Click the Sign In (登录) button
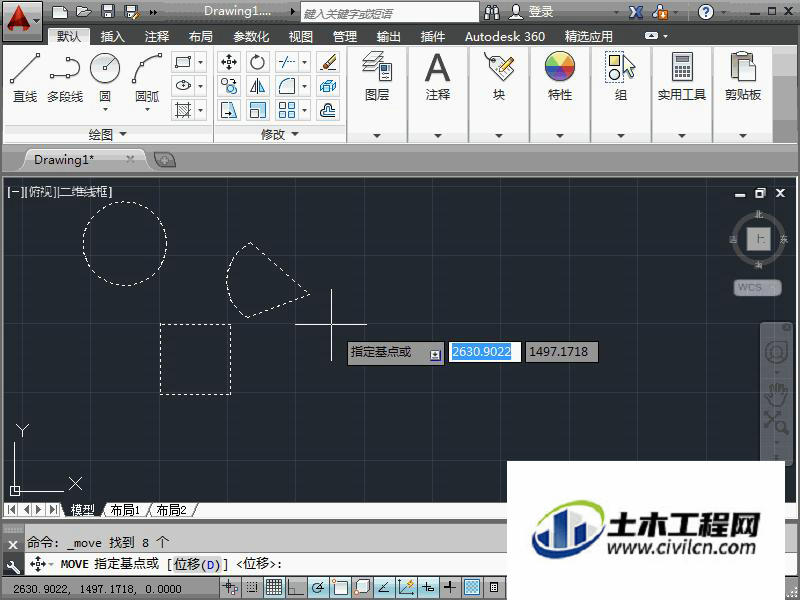Image resolution: width=800 pixels, height=600 pixels. tap(532, 12)
